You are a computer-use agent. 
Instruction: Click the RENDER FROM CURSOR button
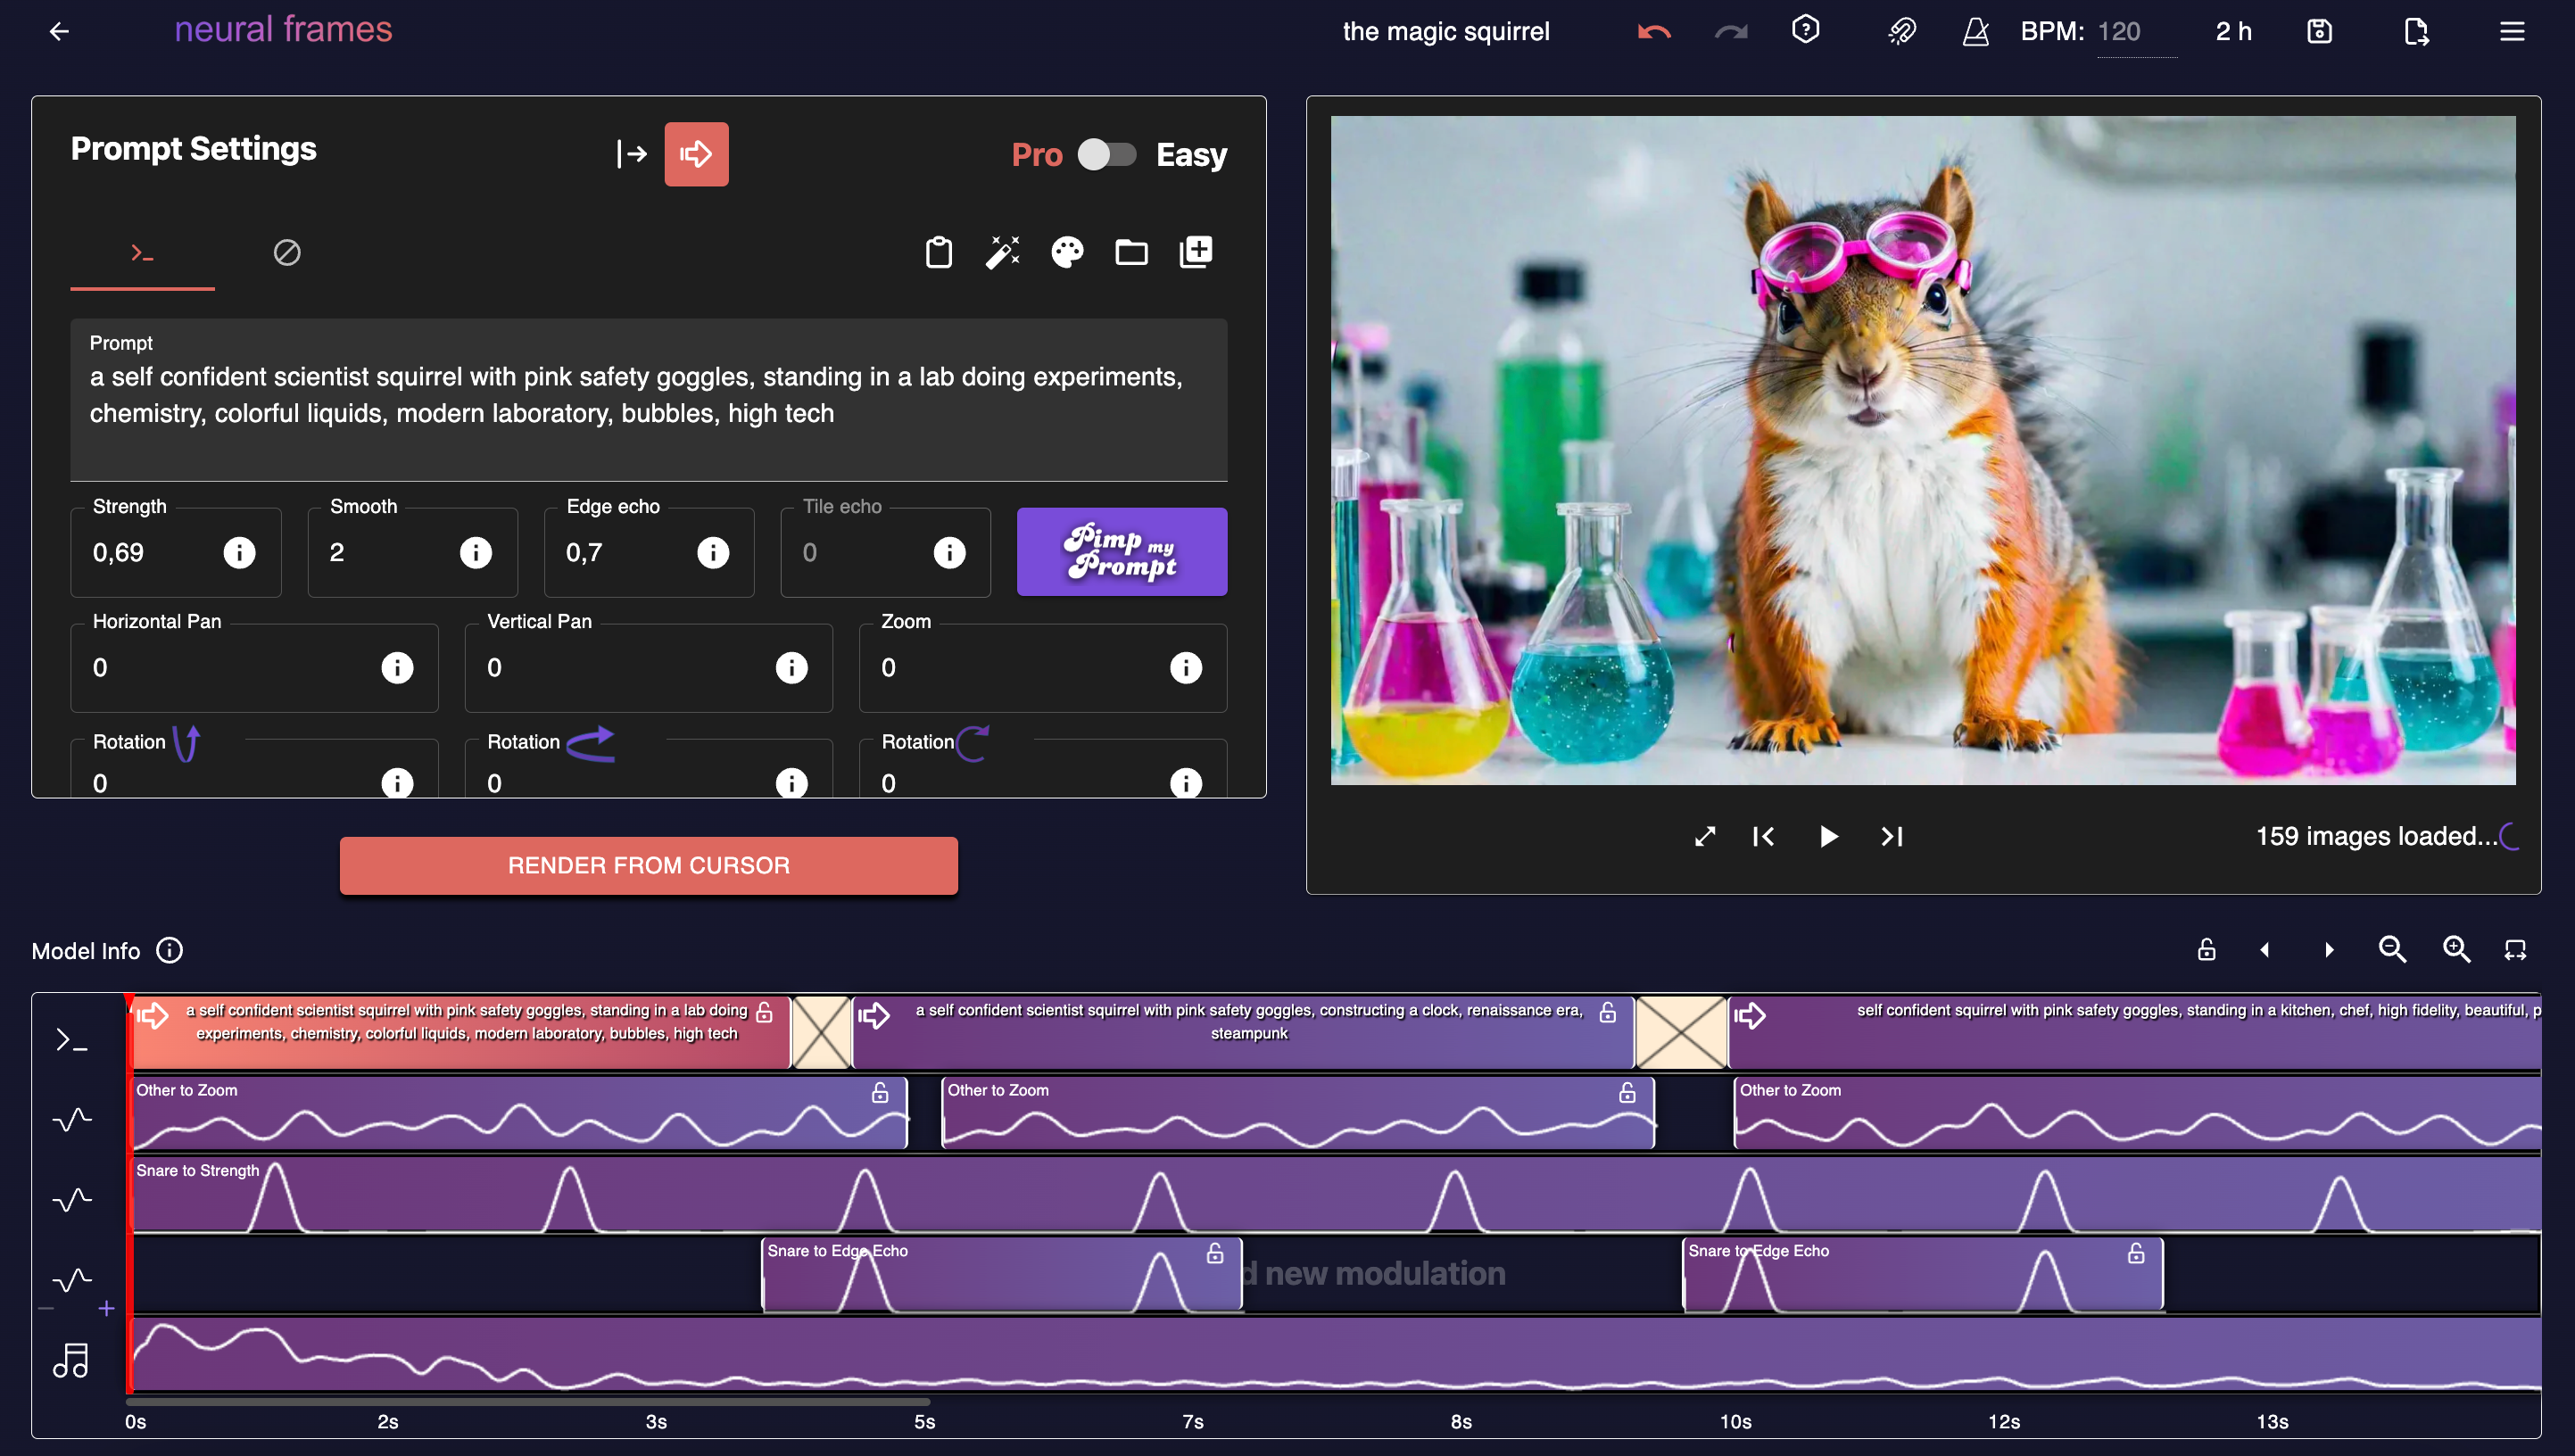click(x=648, y=865)
